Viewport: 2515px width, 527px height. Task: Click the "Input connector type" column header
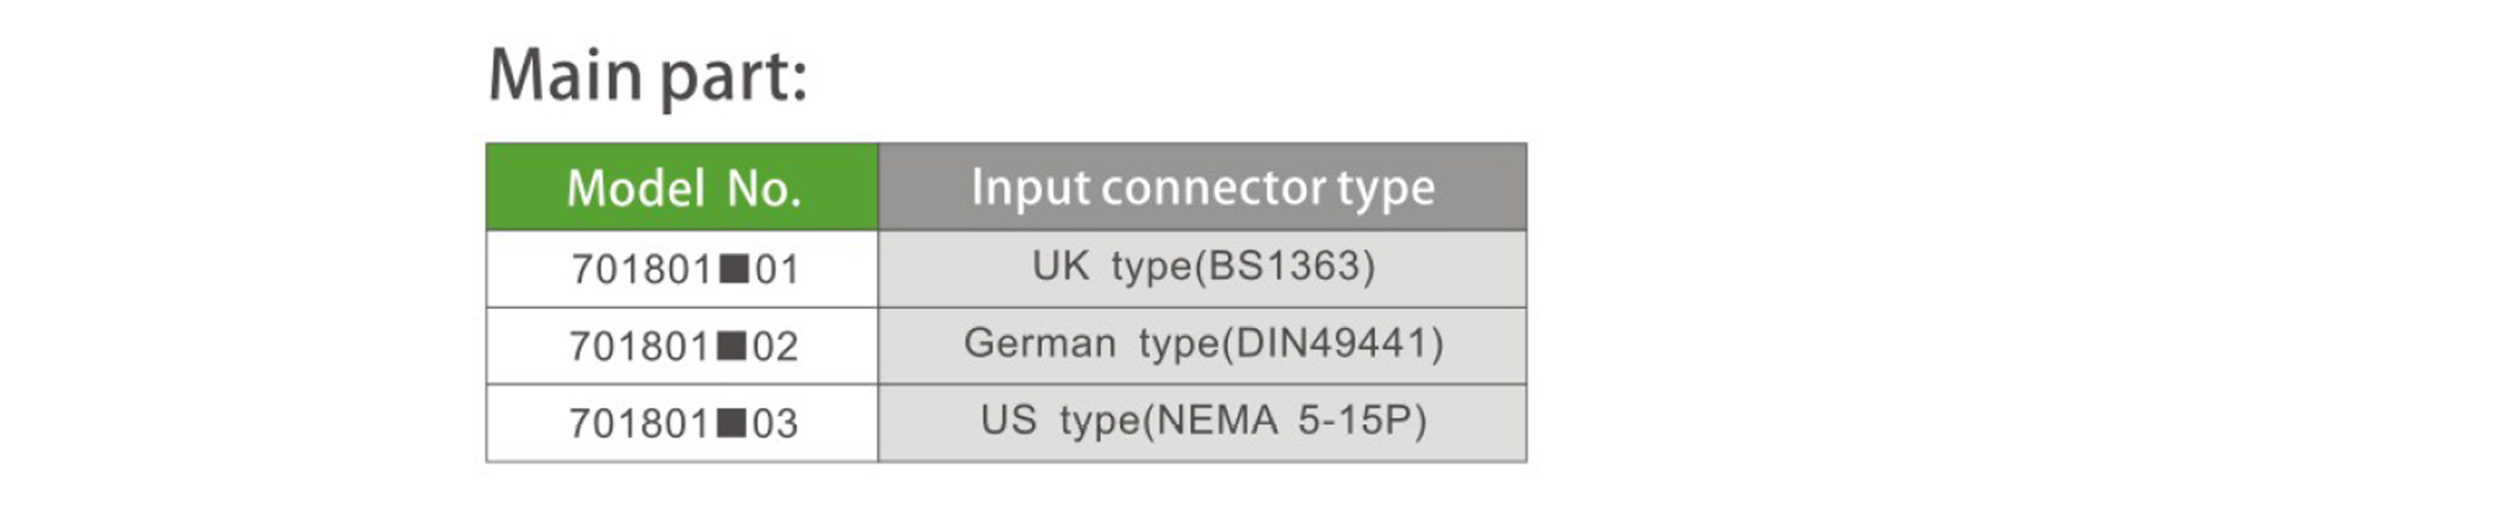1202,188
